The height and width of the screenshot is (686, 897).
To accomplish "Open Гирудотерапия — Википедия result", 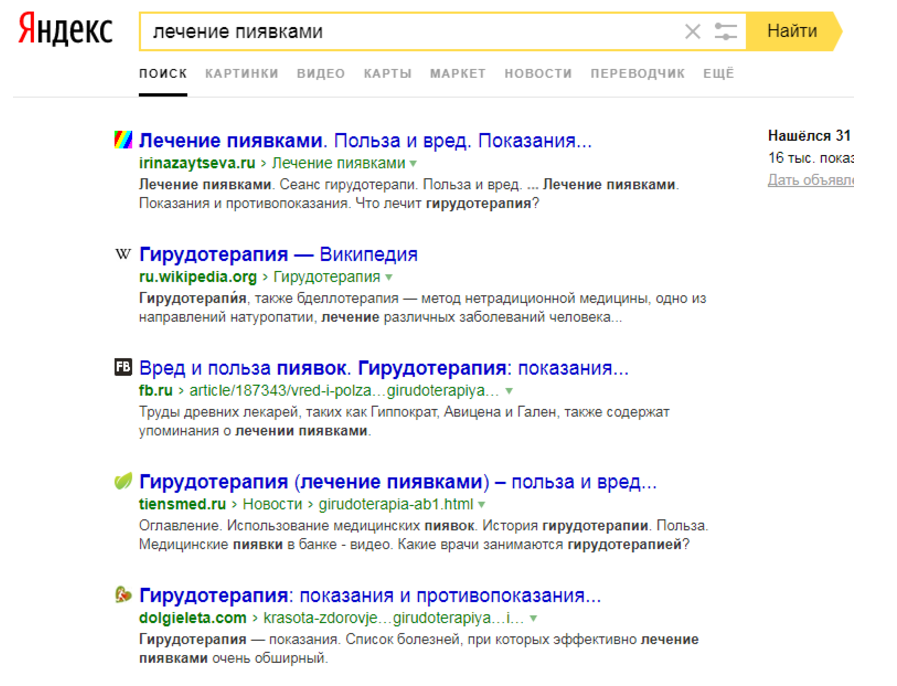I will point(279,254).
